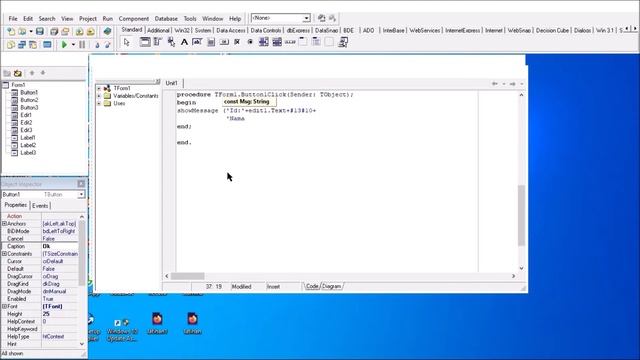Click the View Form icon
Image resolution: width=640 pixels, height=360 pixels.
(22, 44)
